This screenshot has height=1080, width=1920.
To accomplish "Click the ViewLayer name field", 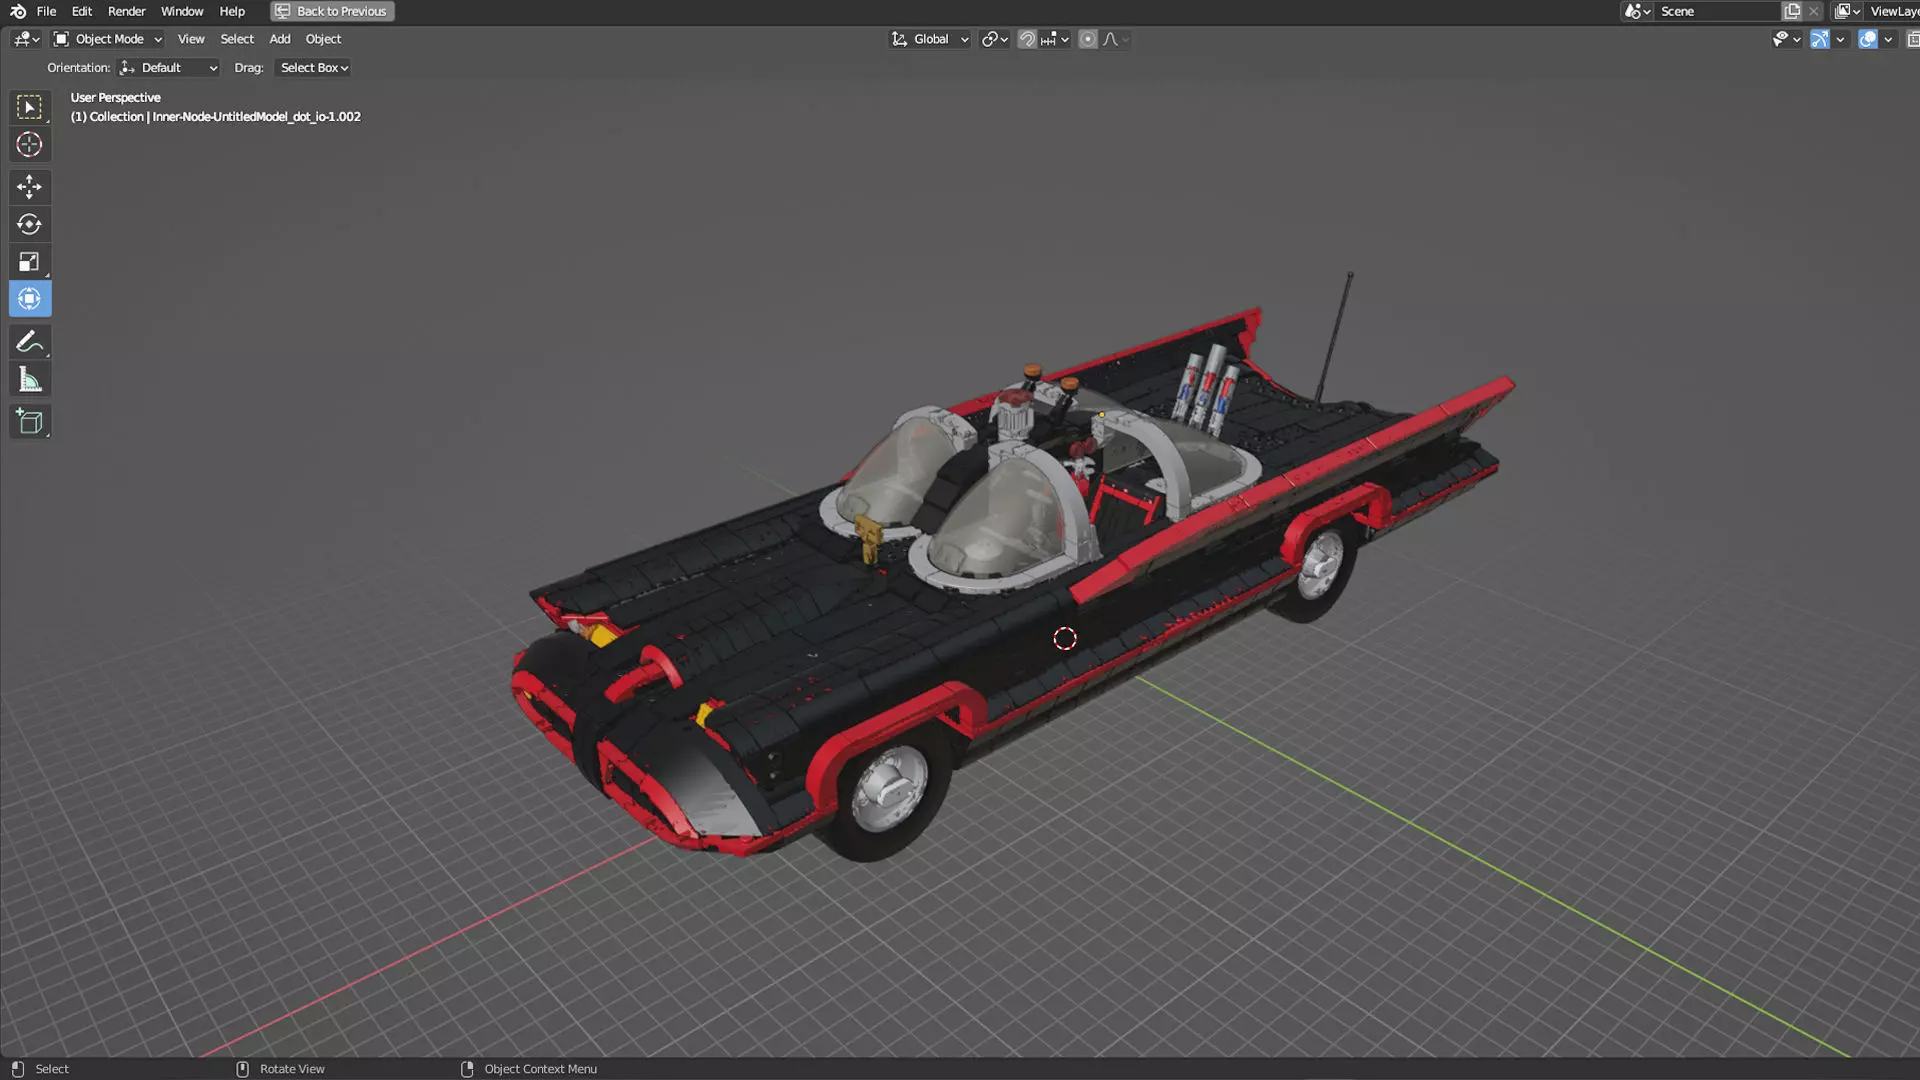I will click(1894, 11).
